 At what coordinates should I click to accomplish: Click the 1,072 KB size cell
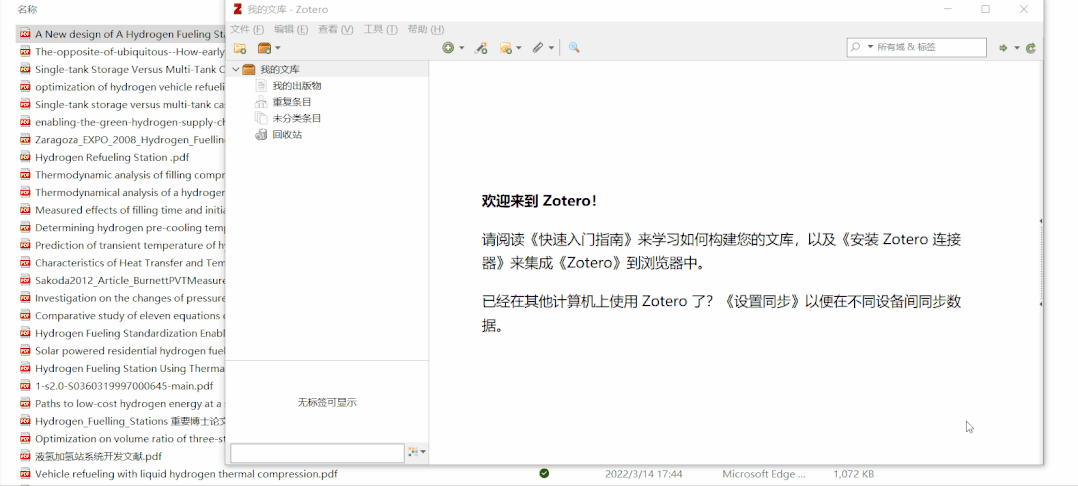854,474
